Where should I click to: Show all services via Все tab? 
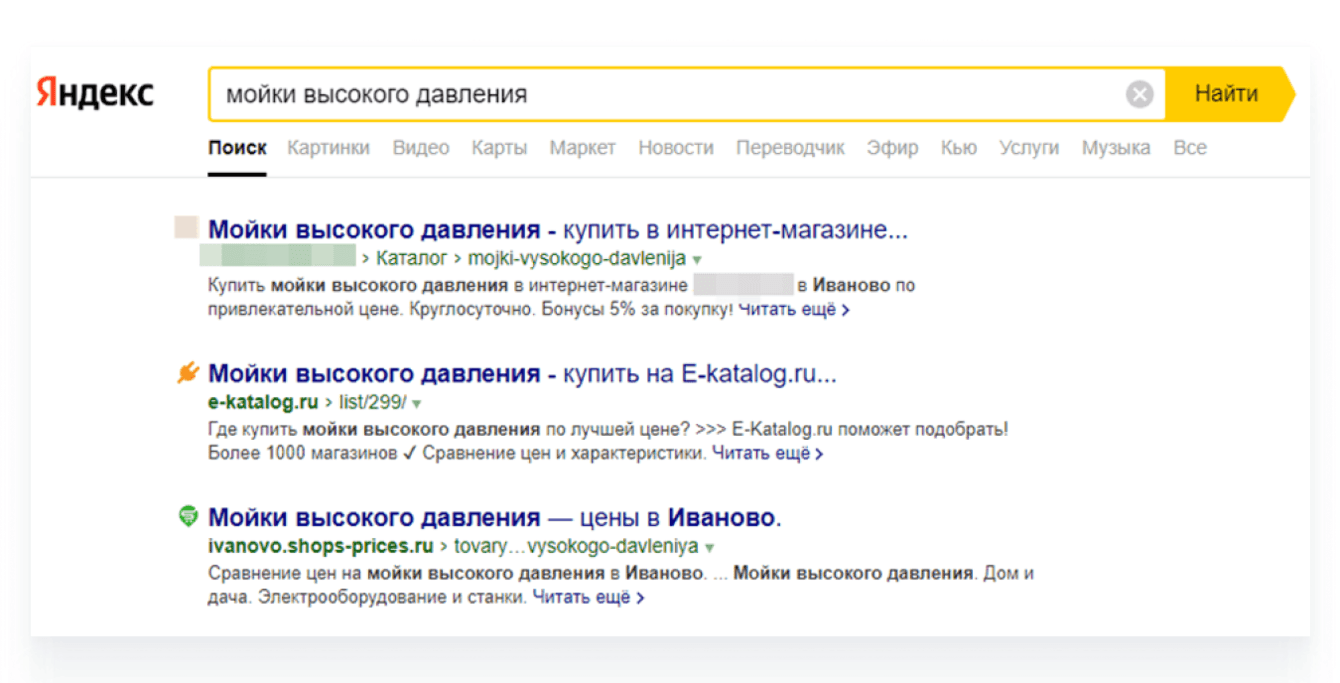1190,148
